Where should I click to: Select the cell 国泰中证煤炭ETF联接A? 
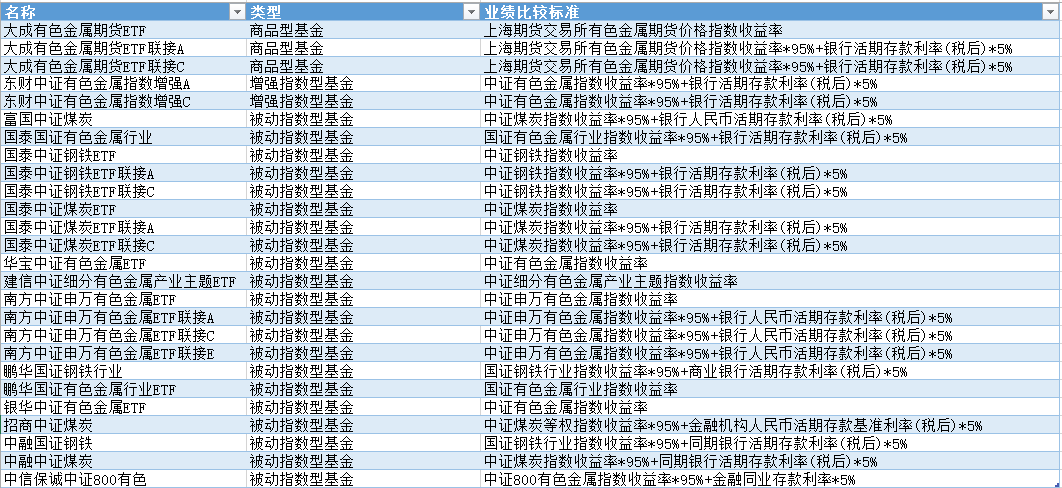123,227
